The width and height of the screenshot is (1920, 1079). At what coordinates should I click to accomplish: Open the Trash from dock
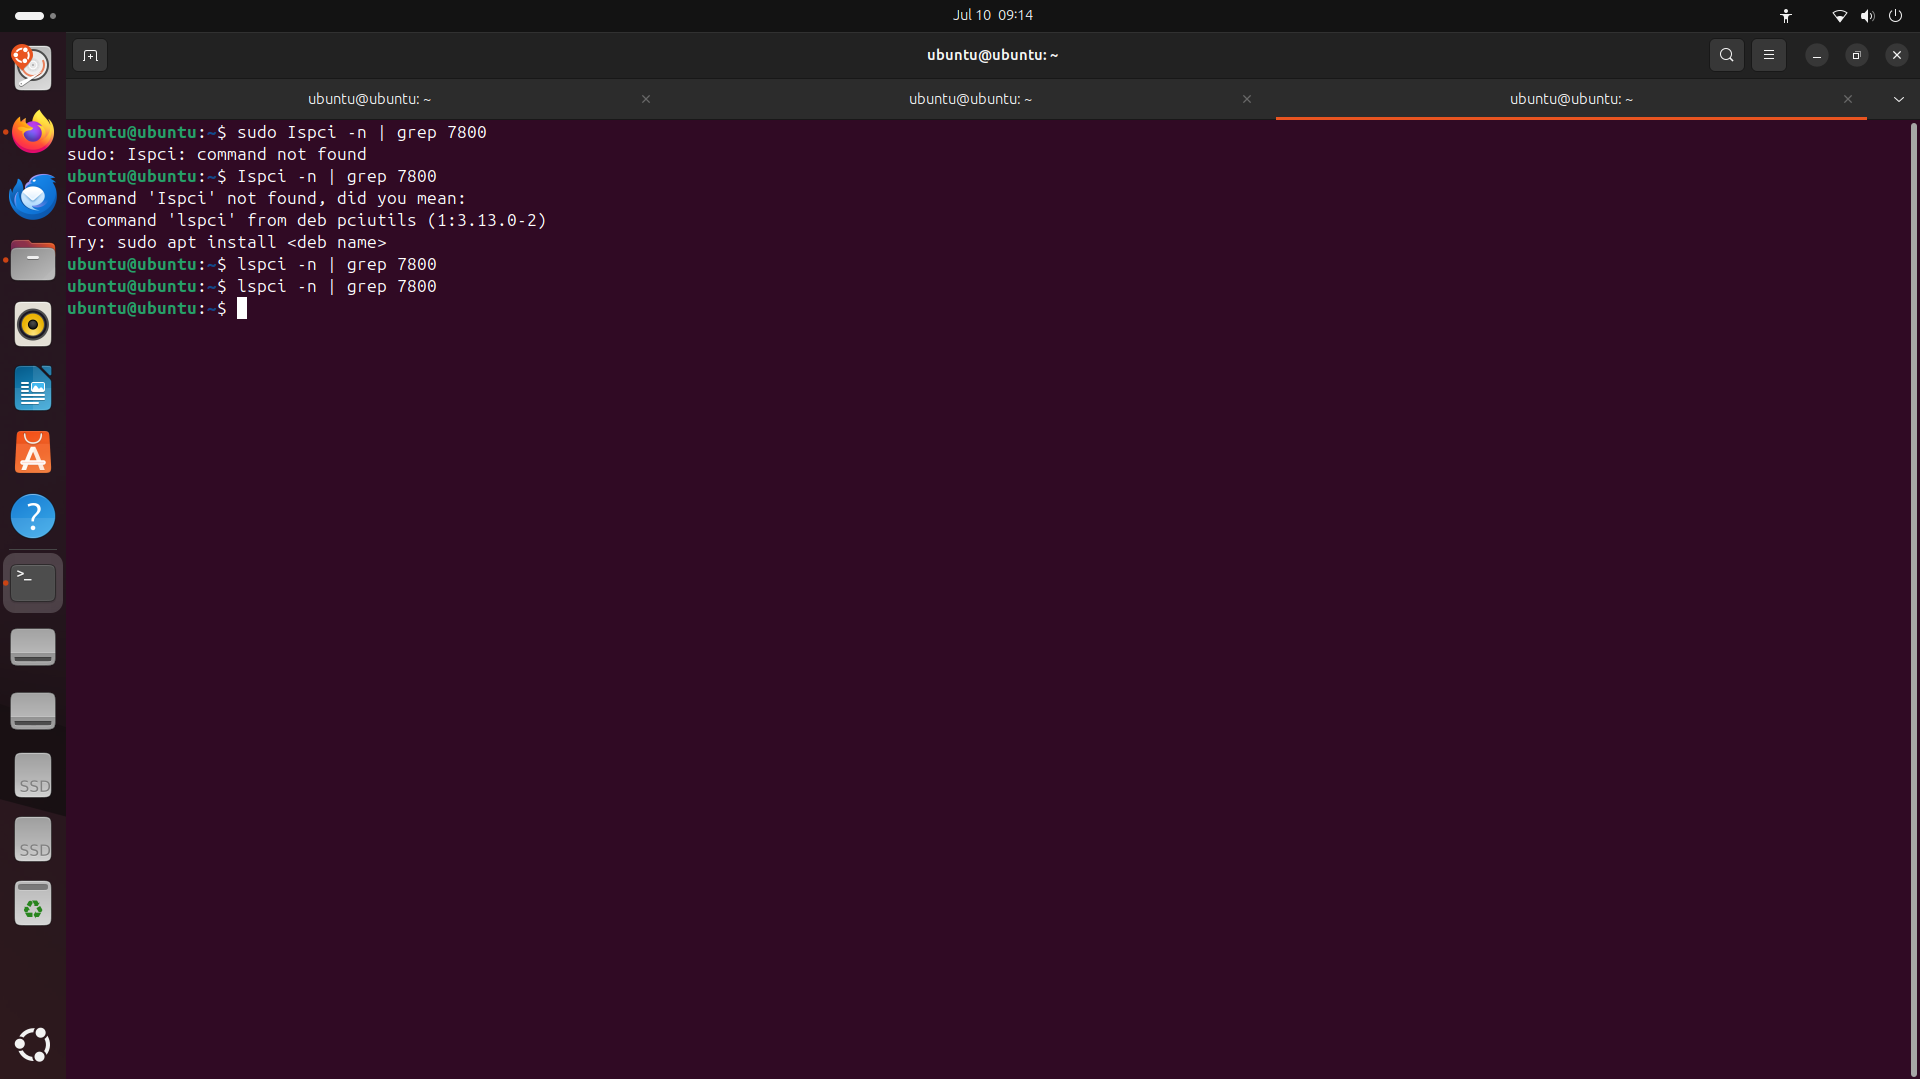click(x=33, y=904)
